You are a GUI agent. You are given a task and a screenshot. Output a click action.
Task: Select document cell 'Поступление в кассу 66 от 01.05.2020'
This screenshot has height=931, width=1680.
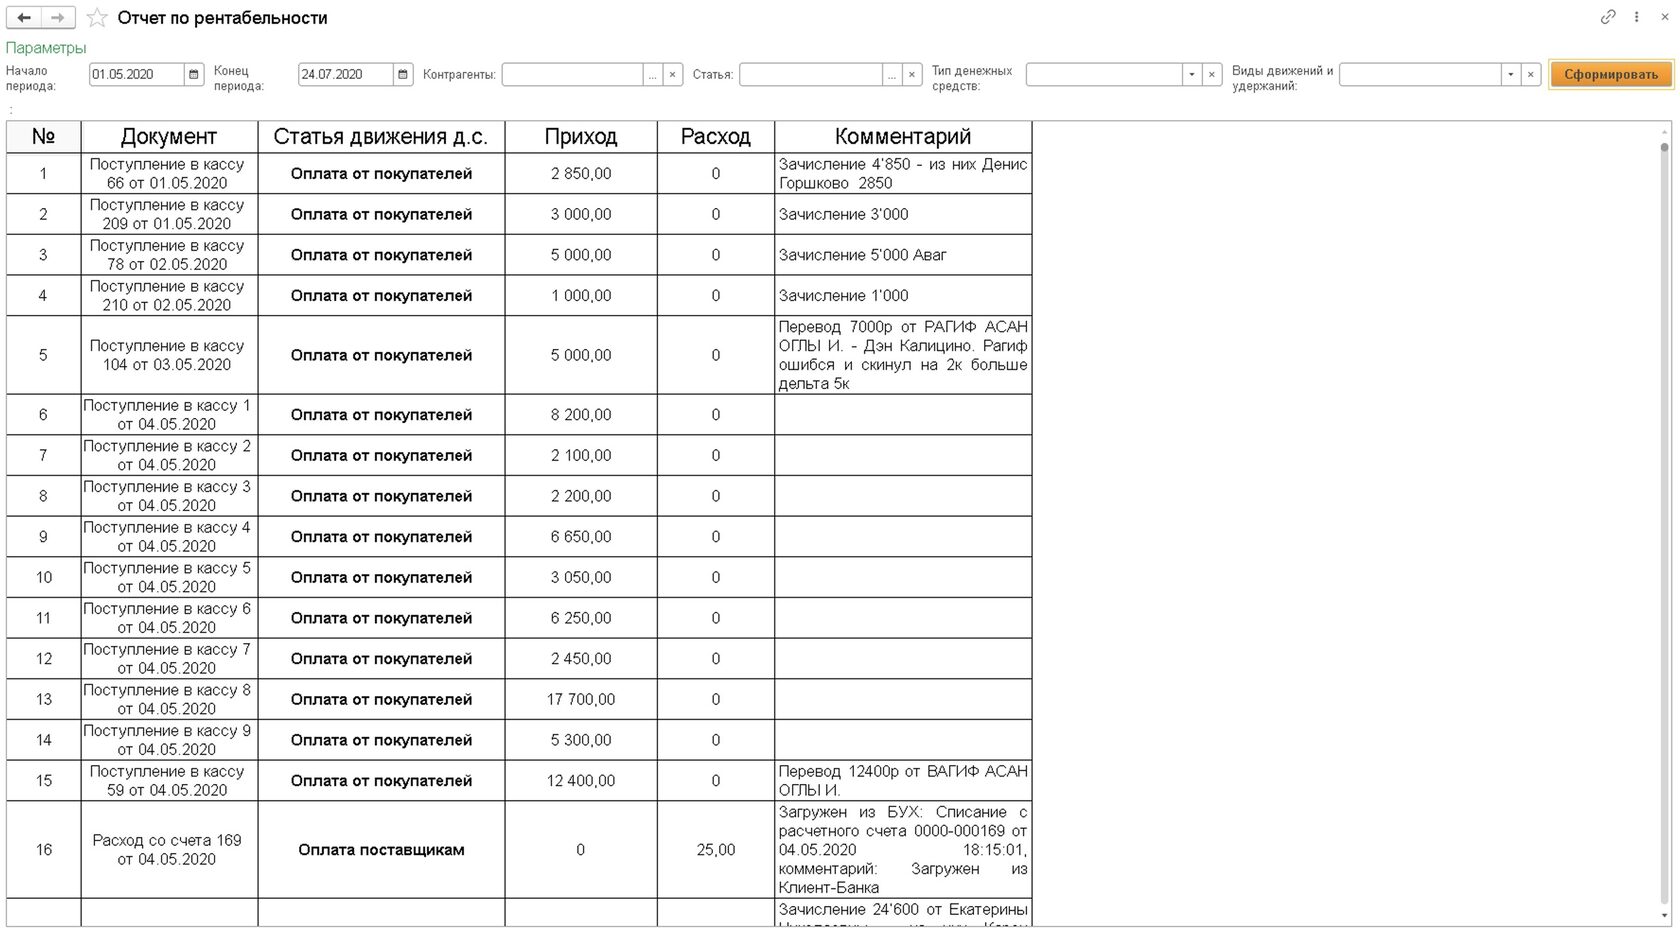pyautogui.click(x=169, y=173)
